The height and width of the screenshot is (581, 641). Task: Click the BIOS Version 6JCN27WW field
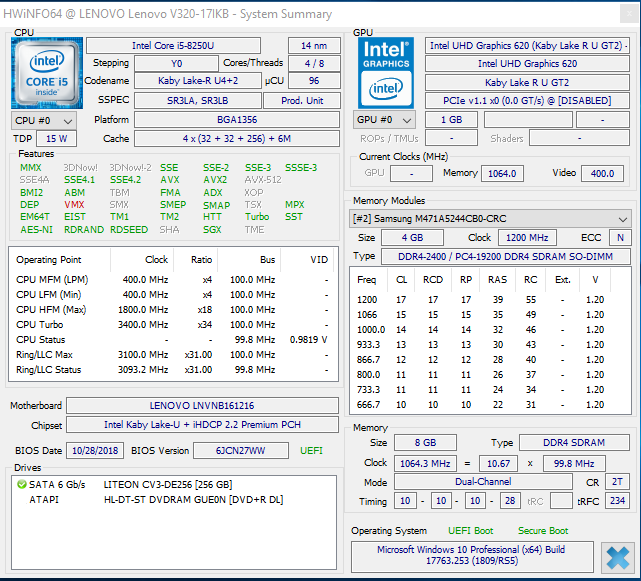tap(241, 451)
